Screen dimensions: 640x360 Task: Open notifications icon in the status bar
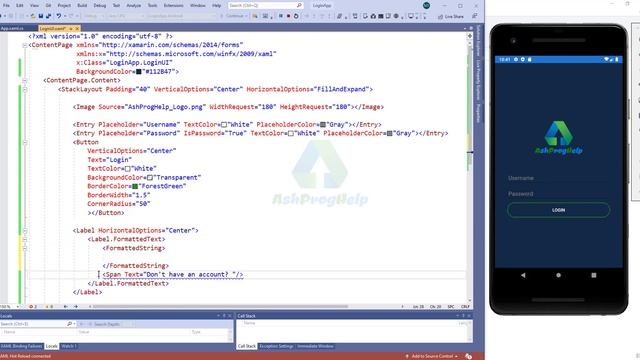pyautogui.click(x=469, y=356)
